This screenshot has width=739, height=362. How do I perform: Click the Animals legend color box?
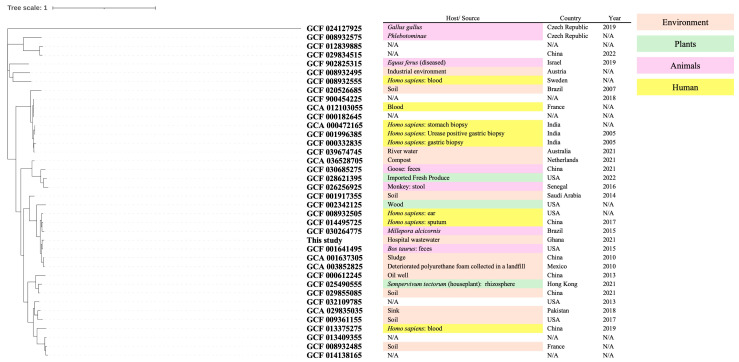[685, 66]
